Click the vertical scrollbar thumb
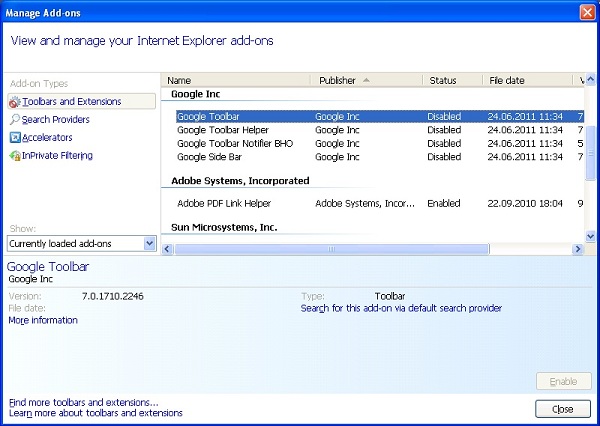 [590, 153]
